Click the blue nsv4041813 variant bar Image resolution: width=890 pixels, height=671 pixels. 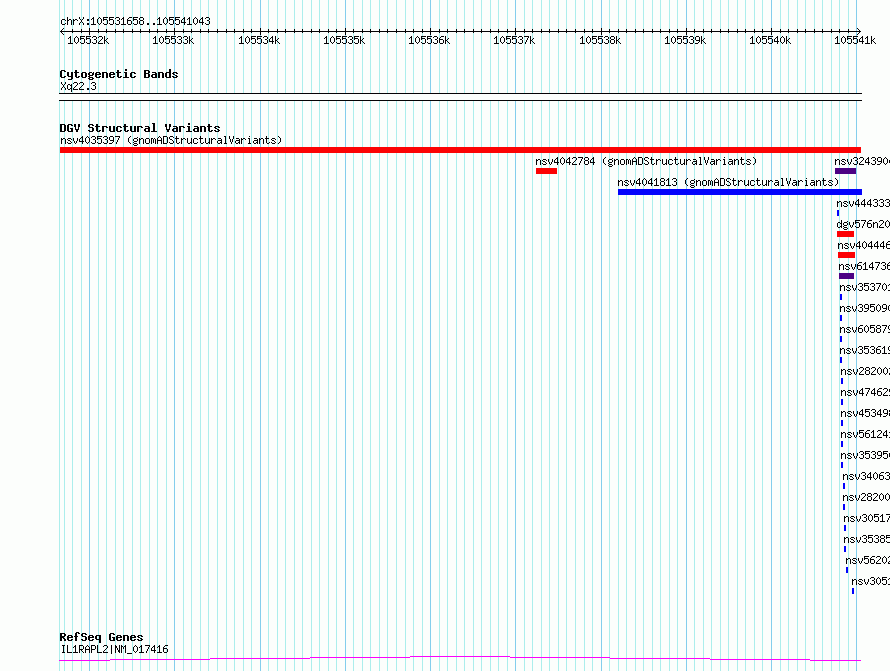tap(740, 192)
